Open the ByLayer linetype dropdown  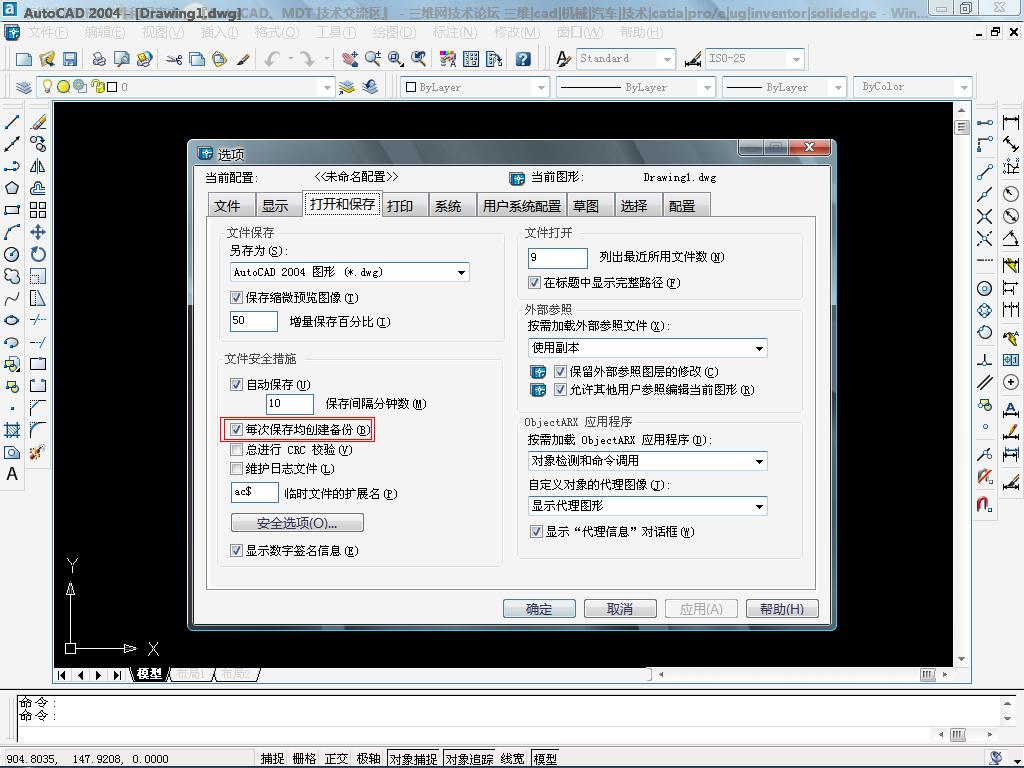(x=706, y=87)
